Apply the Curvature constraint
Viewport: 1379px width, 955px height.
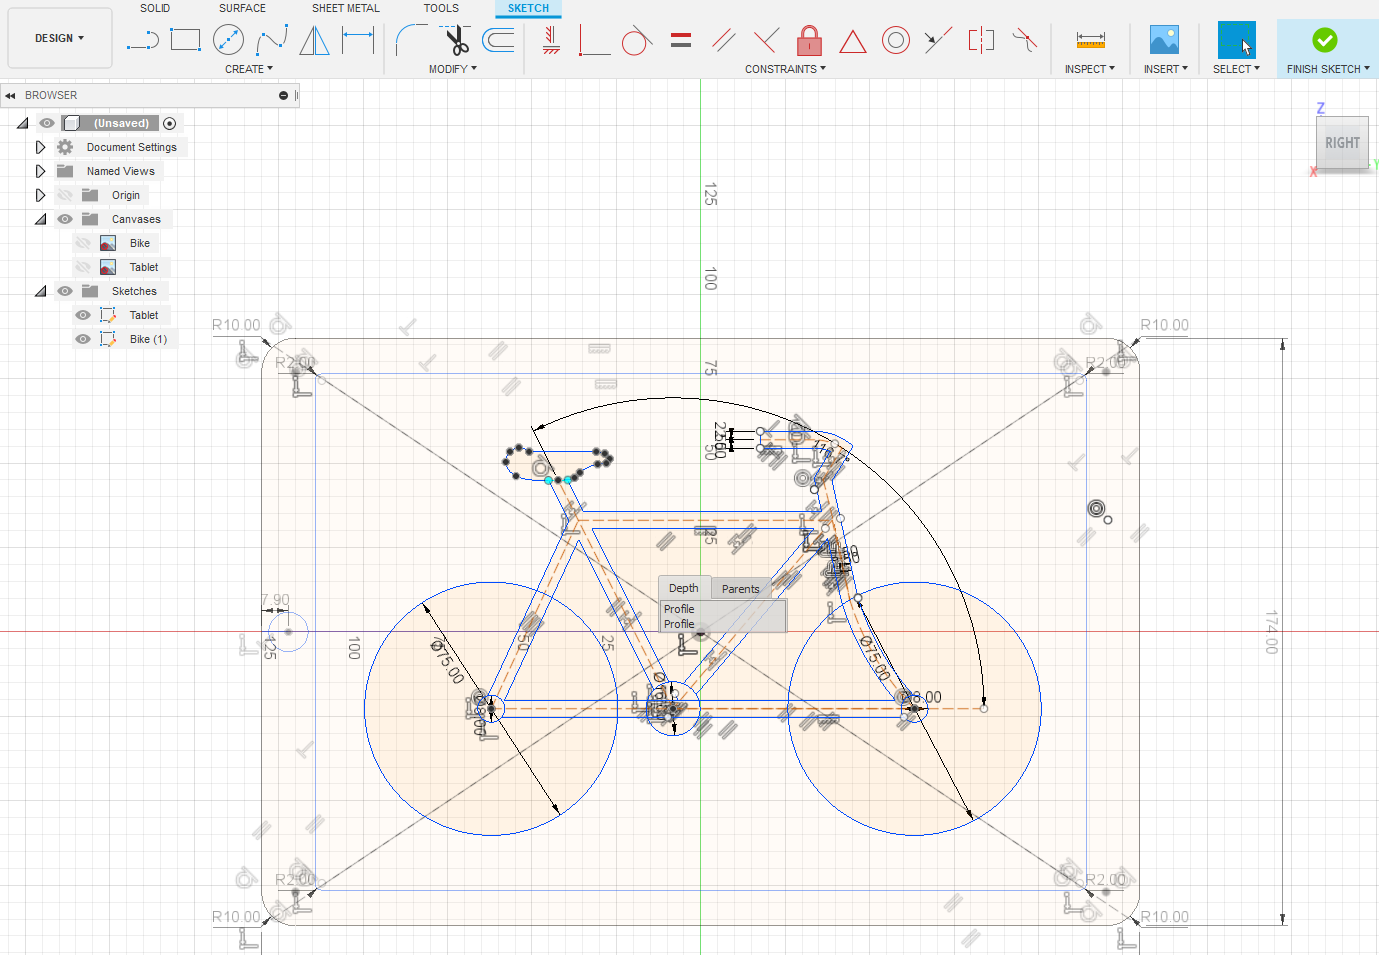point(1025,41)
